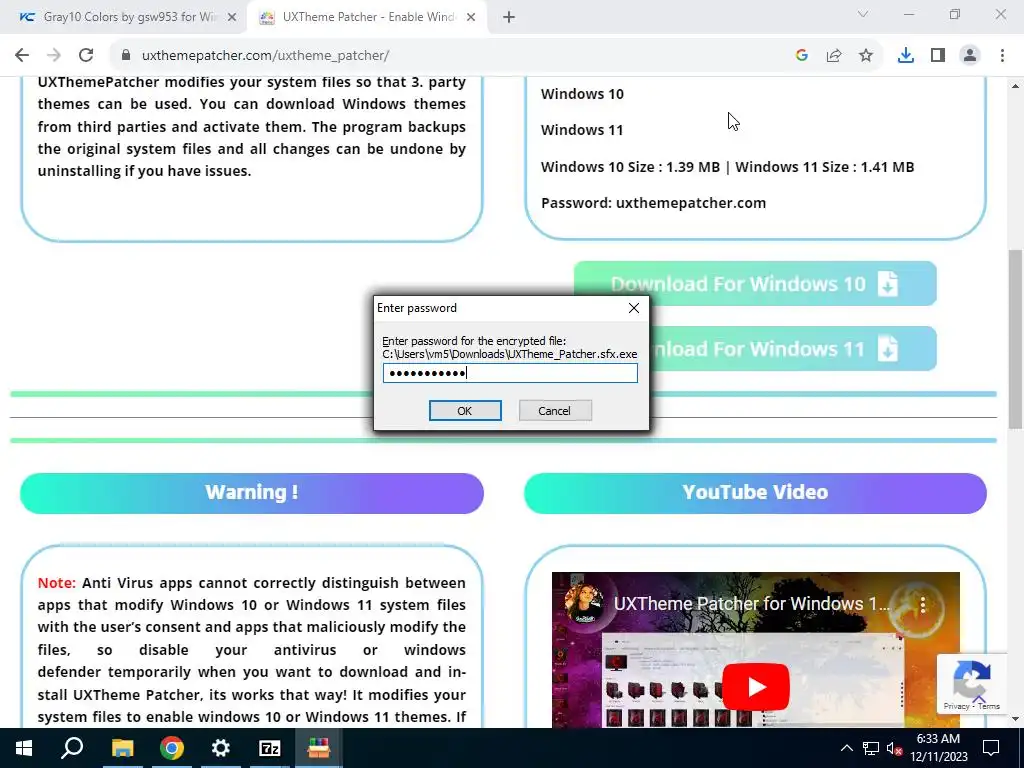Select the UXTheme Patcher browser tab
Screen dimensions: 1024x768
pos(366,17)
